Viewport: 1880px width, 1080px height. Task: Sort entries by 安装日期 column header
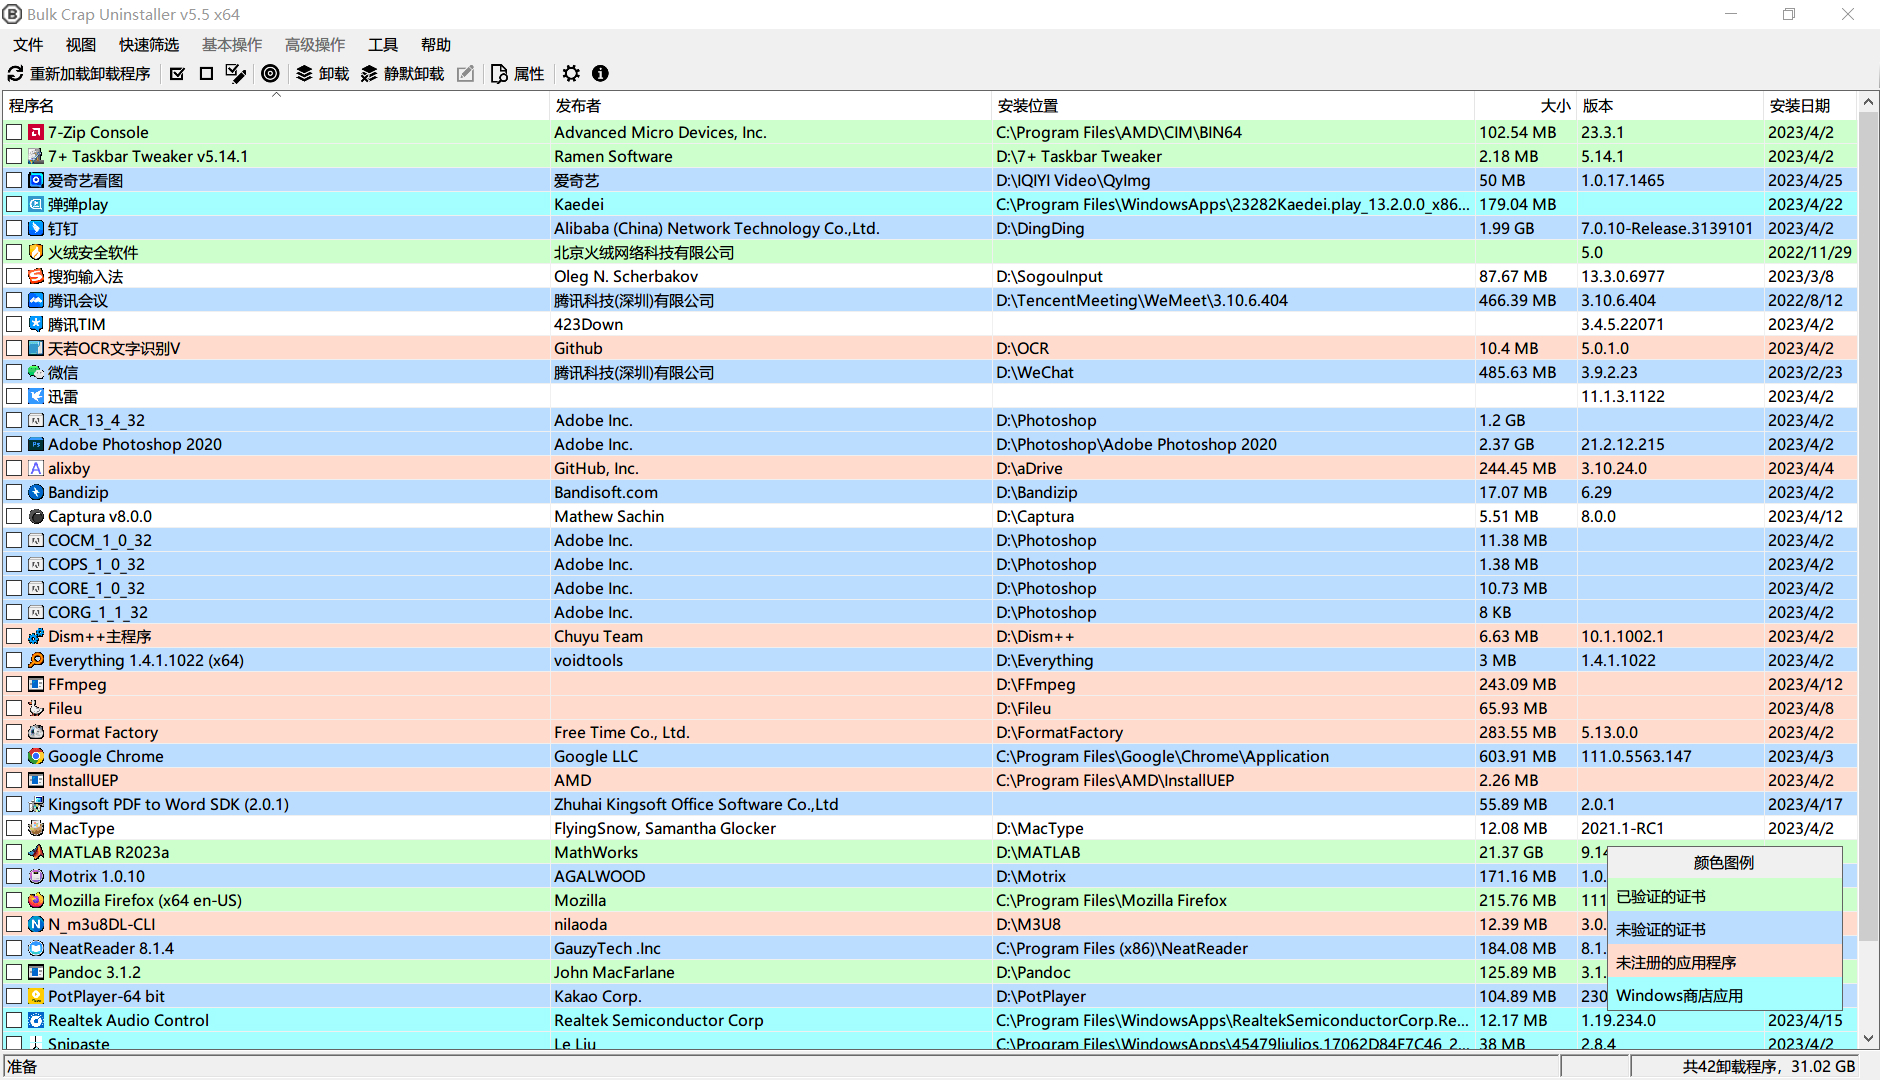coord(1799,106)
